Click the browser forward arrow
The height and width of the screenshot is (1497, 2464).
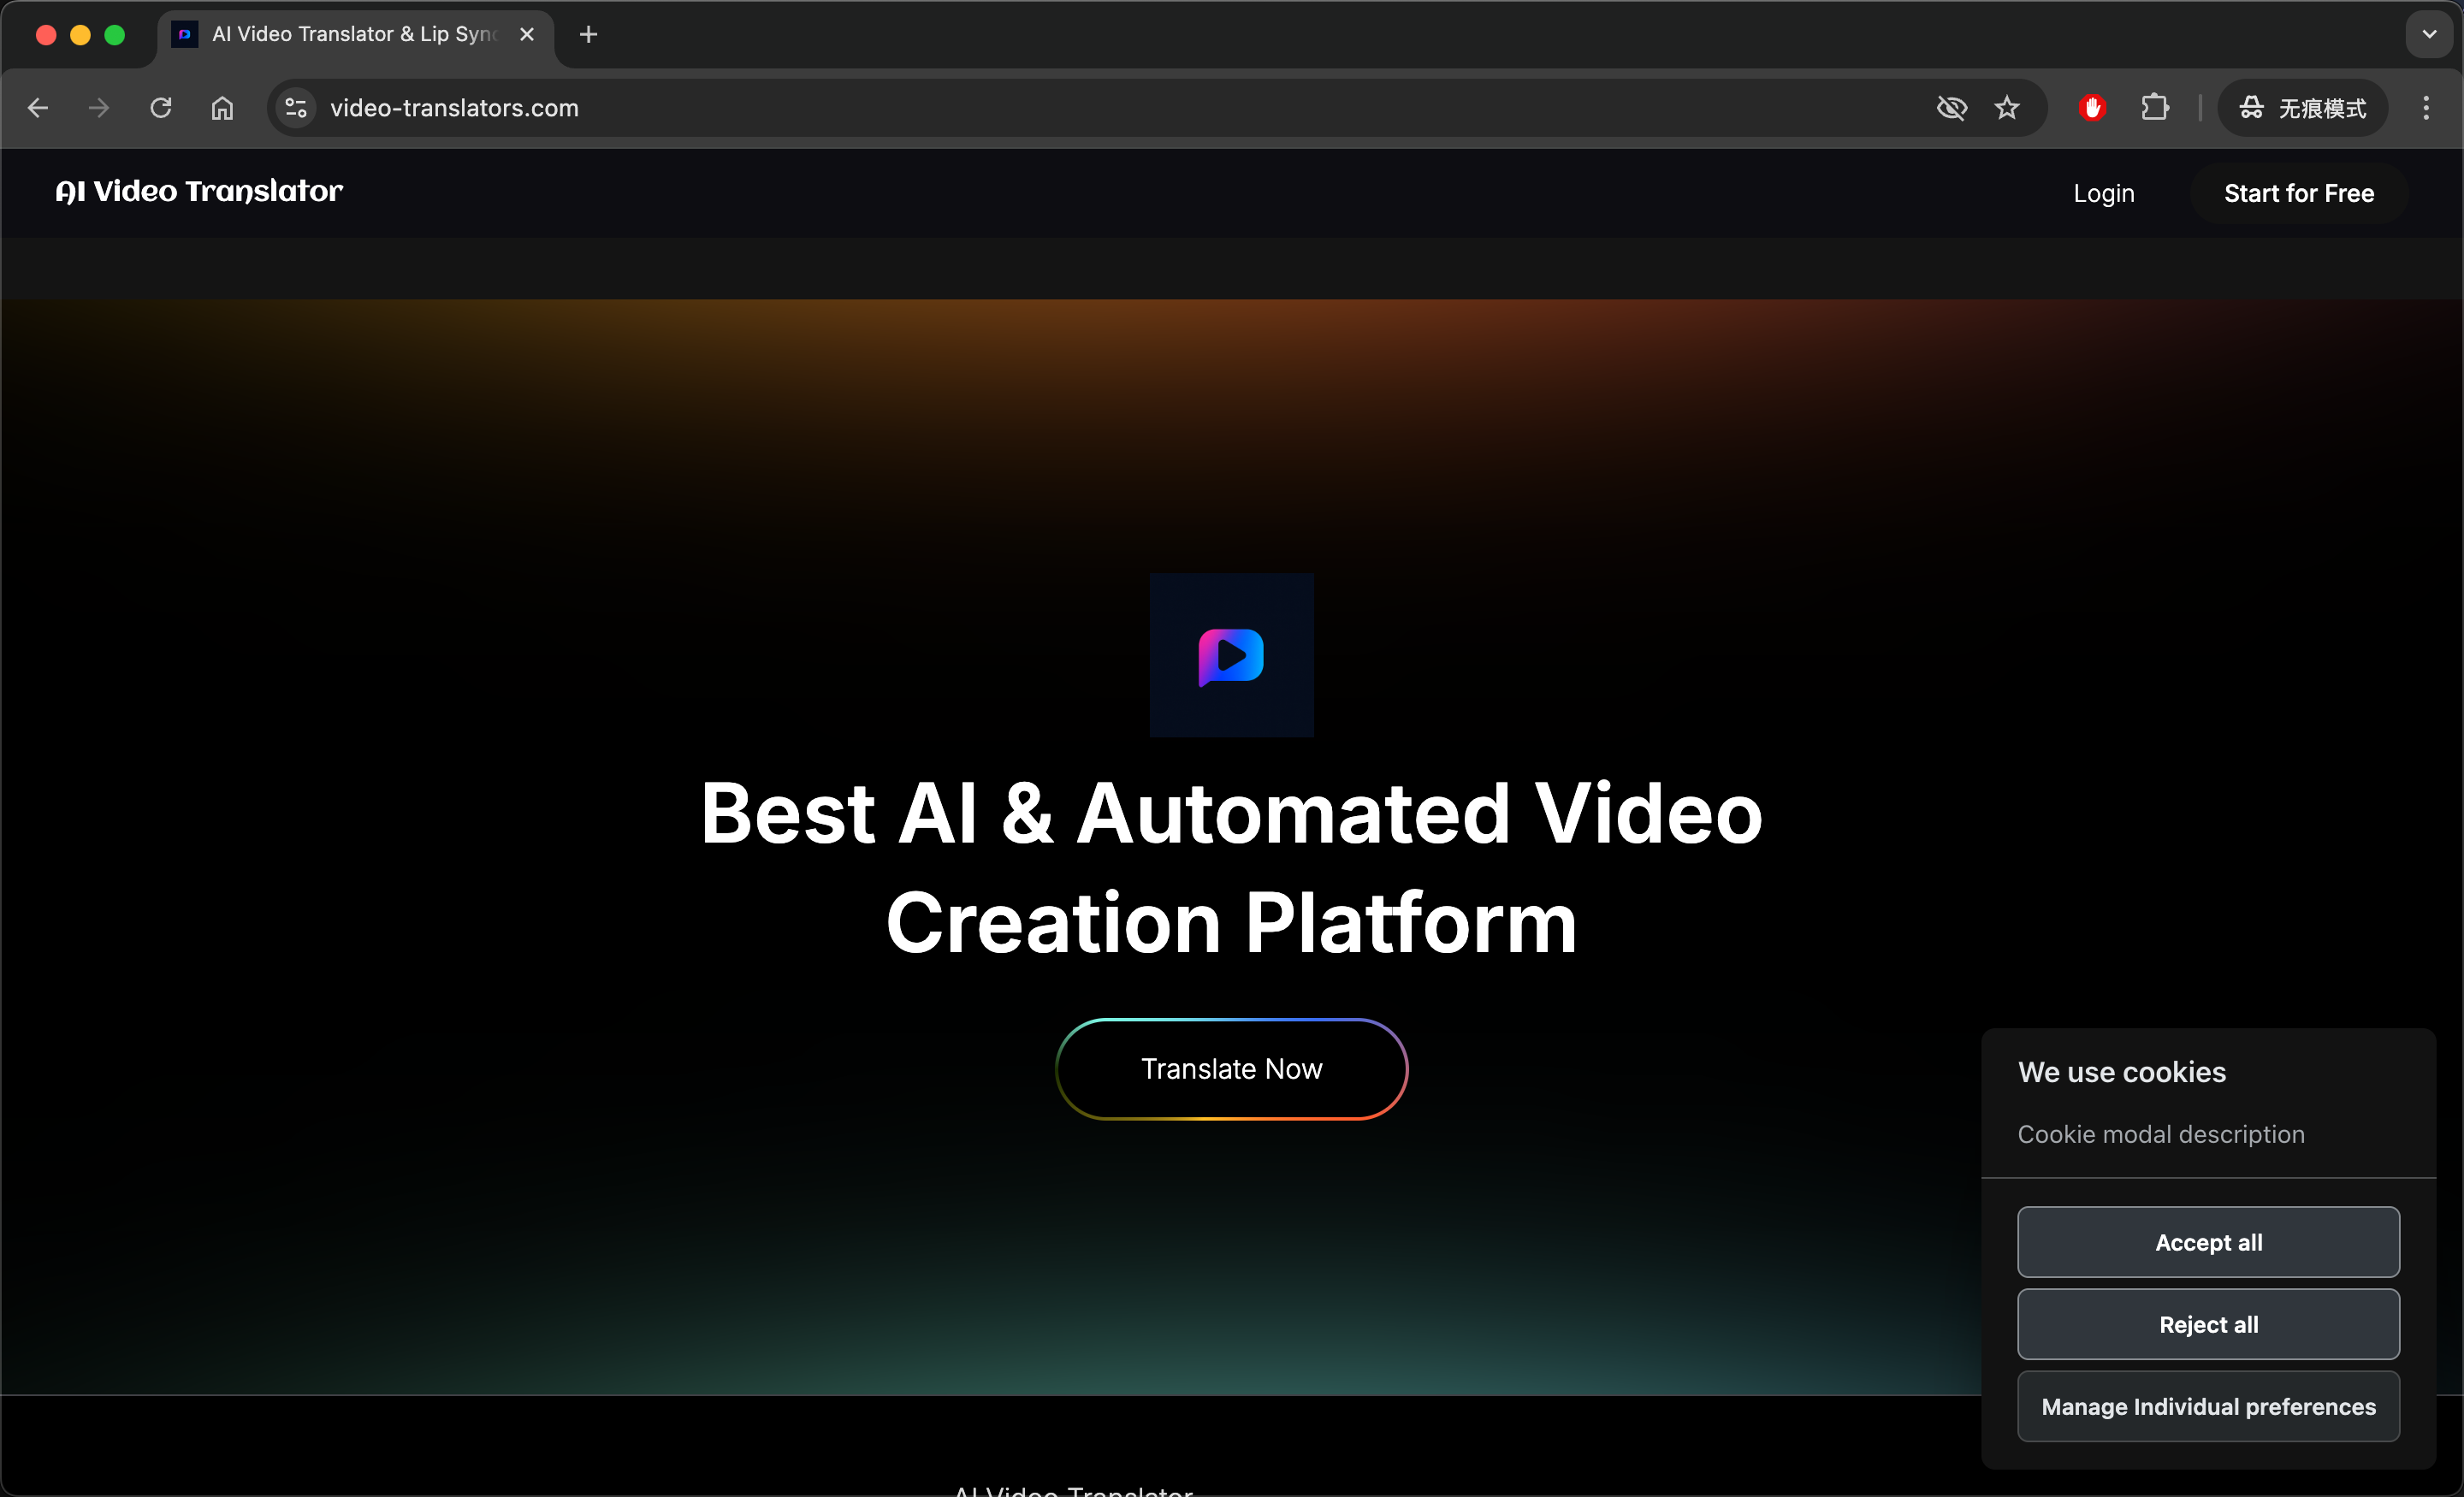tap(99, 108)
